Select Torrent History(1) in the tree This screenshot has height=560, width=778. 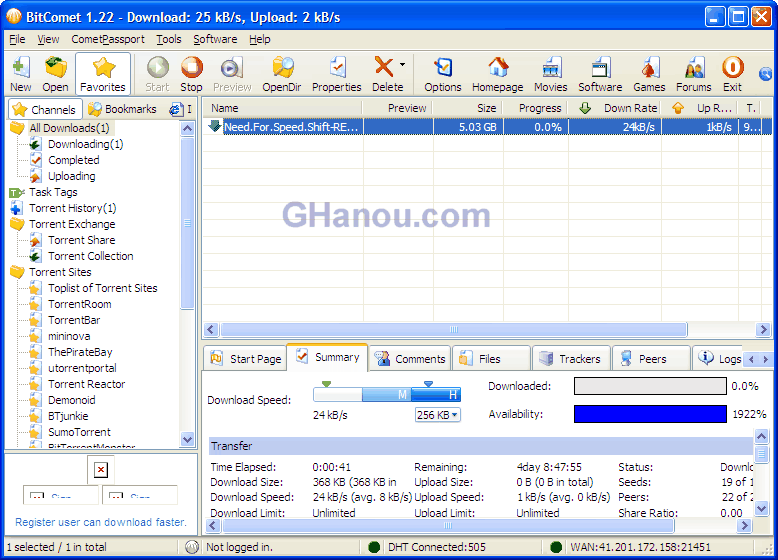click(x=72, y=208)
